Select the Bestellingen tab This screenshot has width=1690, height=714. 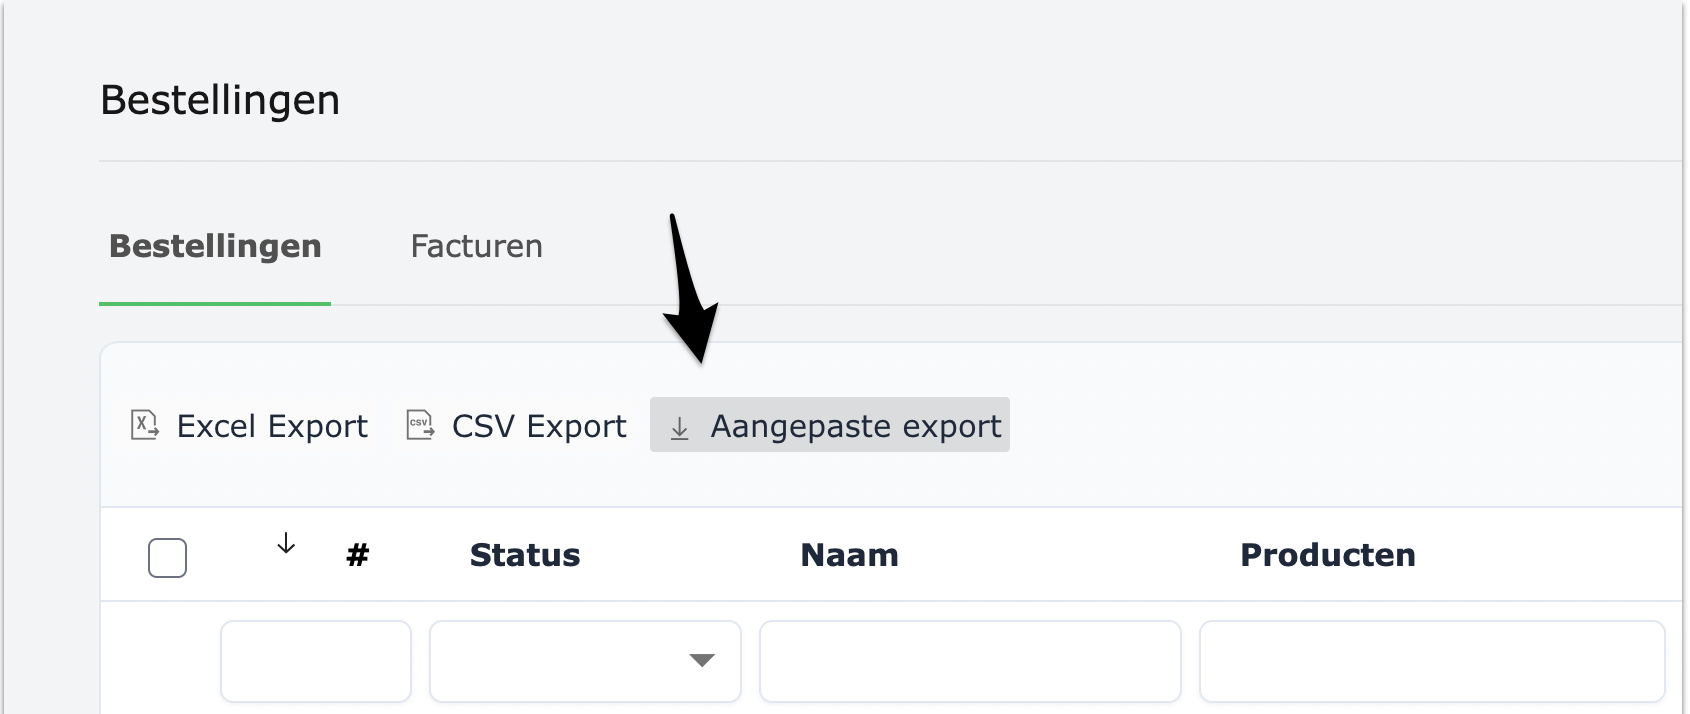coord(215,246)
